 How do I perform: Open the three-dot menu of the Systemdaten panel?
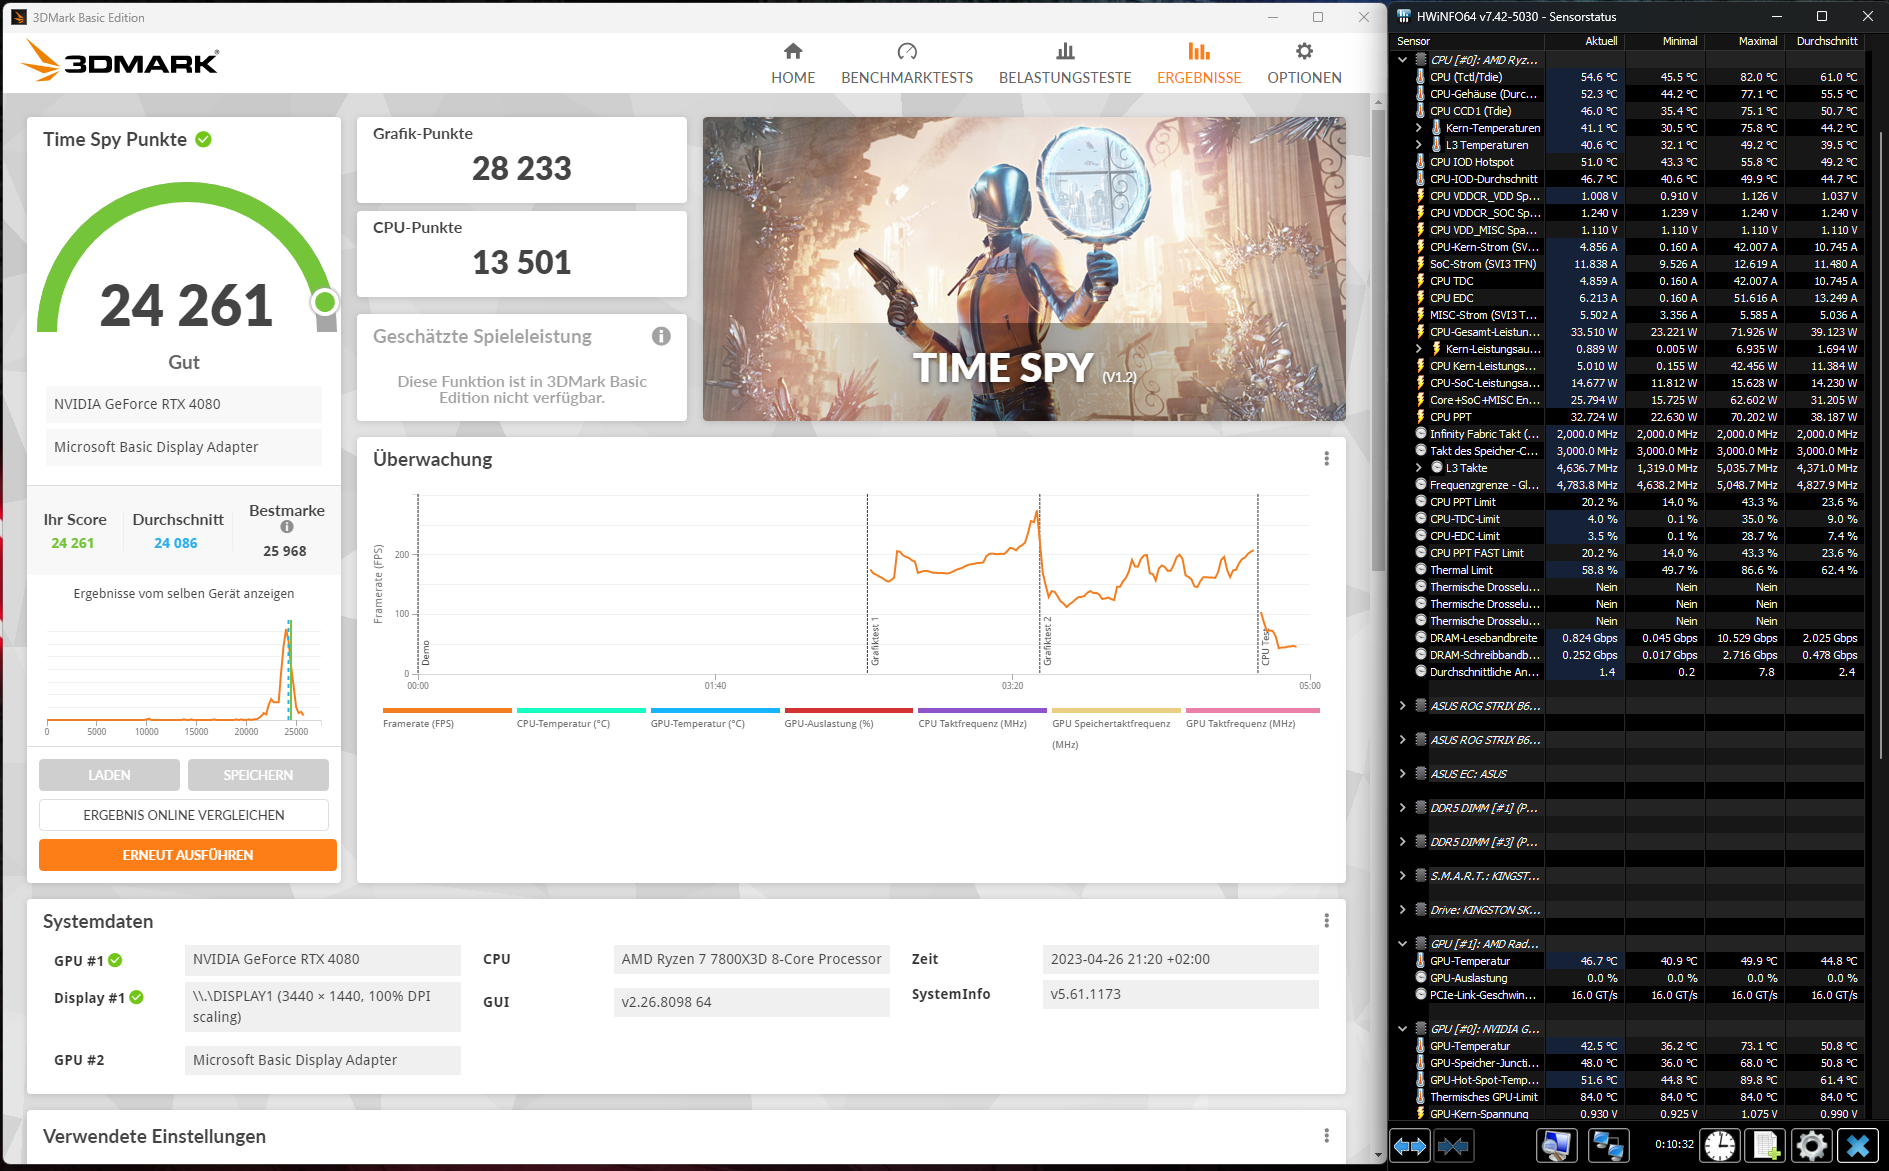1327,921
